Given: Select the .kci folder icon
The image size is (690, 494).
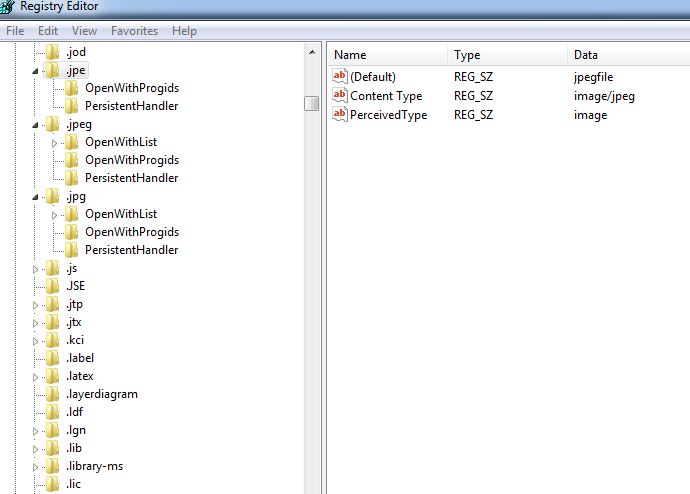Looking at the screenshot, I should [52, 340].
